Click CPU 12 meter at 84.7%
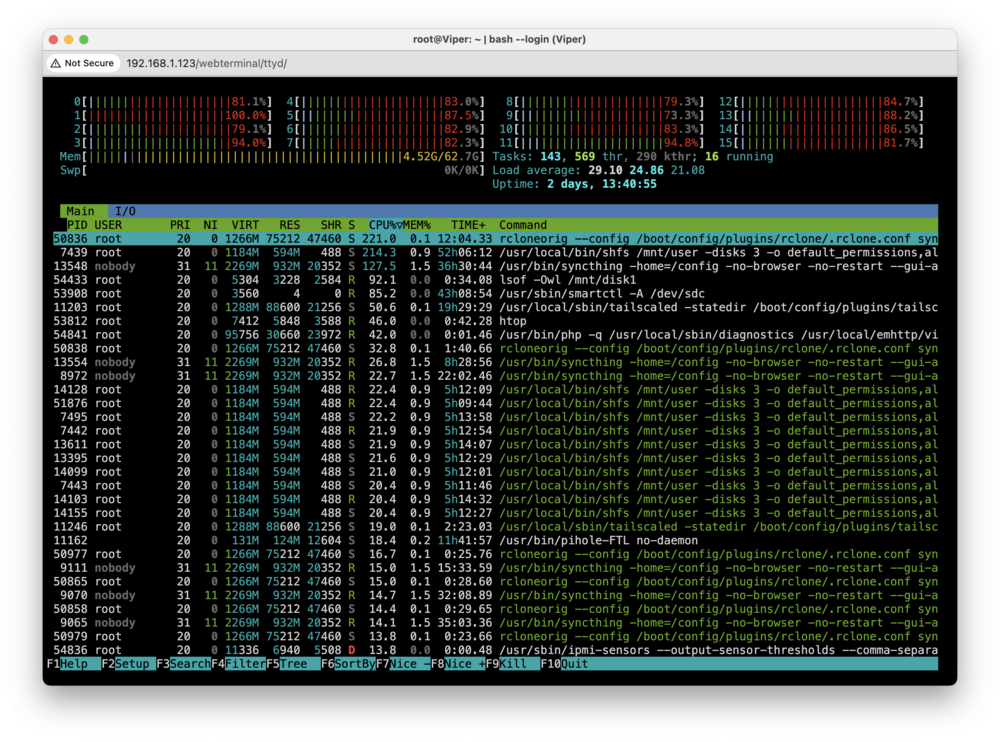The image size is (1000, 742). (x=821, y=102)
